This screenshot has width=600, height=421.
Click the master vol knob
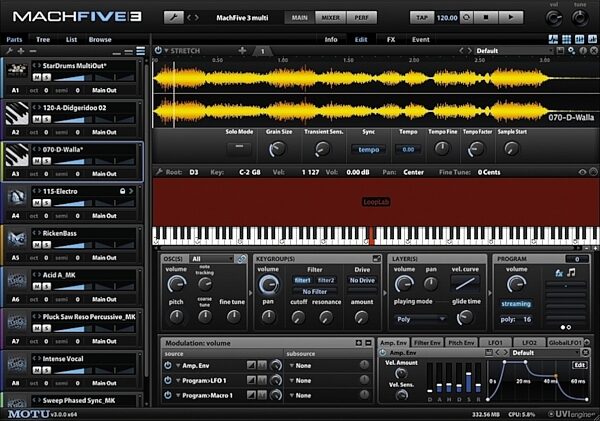(553, 18)
